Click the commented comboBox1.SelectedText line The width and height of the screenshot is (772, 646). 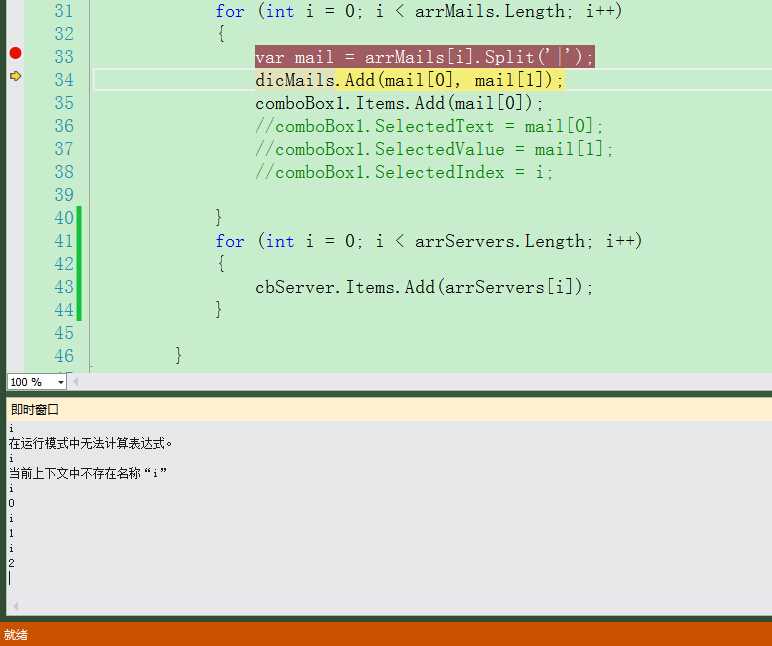point(429,126)
